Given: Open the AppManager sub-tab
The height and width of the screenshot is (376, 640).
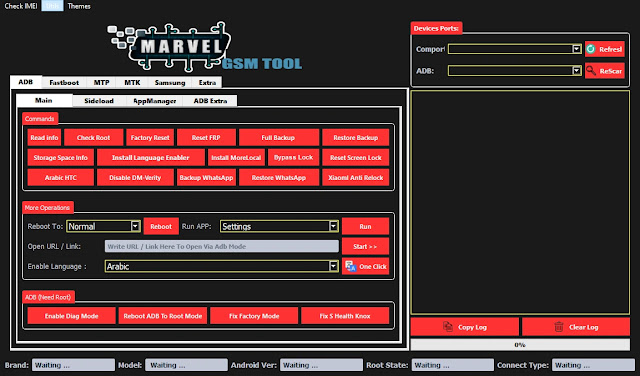Looking at the screenshot, I should click(x=155, y=101).
